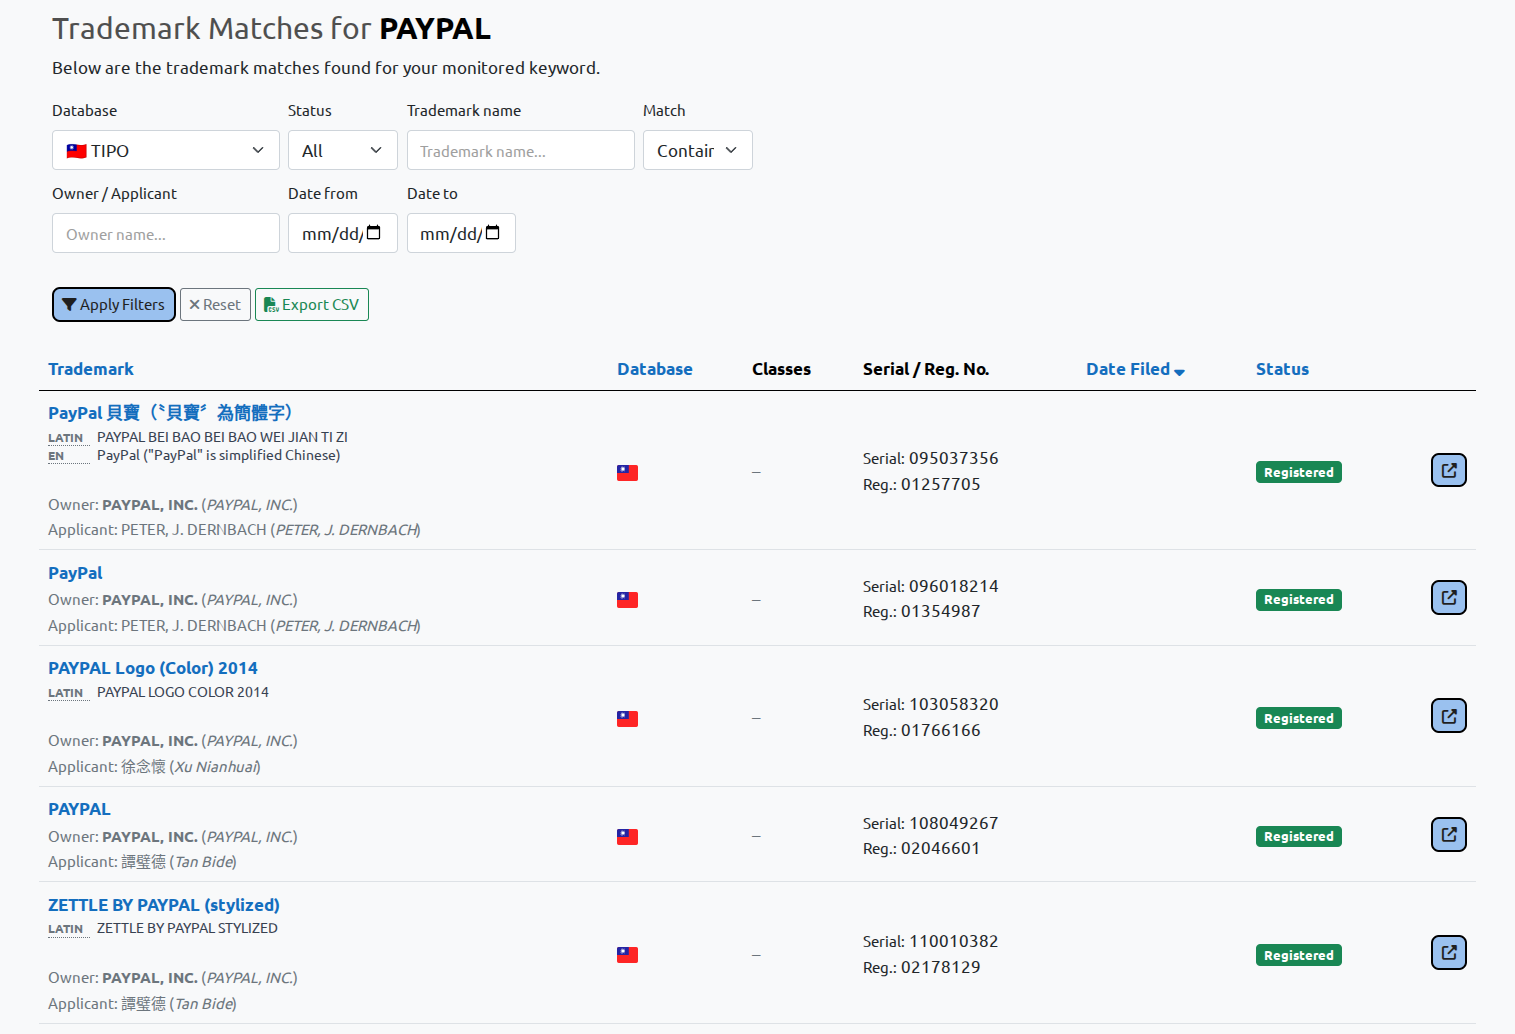The height and width of the screenshot is (1034, 1515).
Task: Click Taiwan flag in ZETTLE BY PAYPAL row
Action: tap(627, 955)
